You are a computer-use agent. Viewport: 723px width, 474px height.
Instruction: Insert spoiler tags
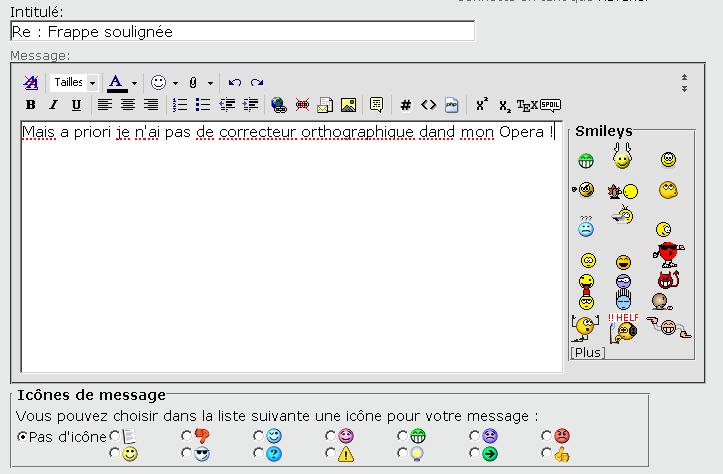pos(551,105)
